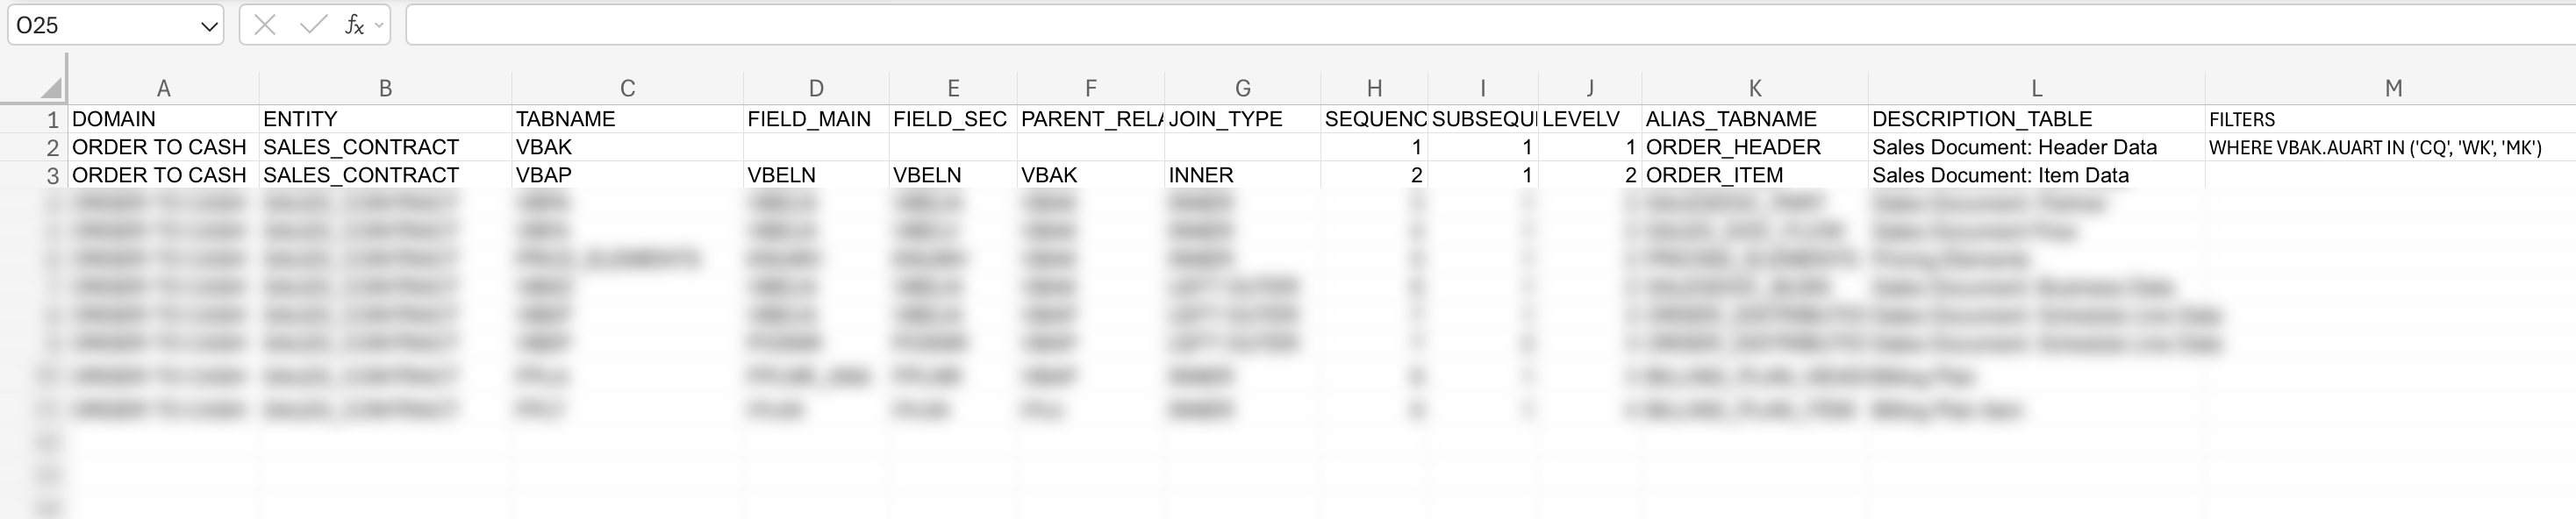Select the WHERE VBAK.AUART filter cell
The height and width of the screenshot is (519, 2576).
2374,147
